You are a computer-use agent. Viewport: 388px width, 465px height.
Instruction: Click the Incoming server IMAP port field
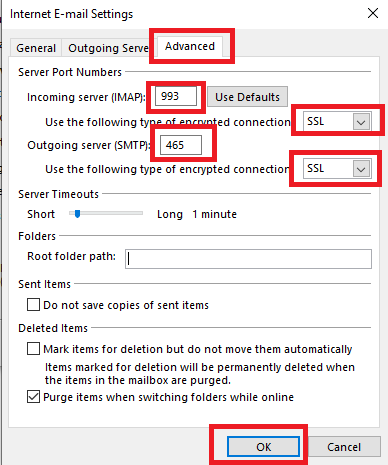pyautogui.click(x=176, y=96)
